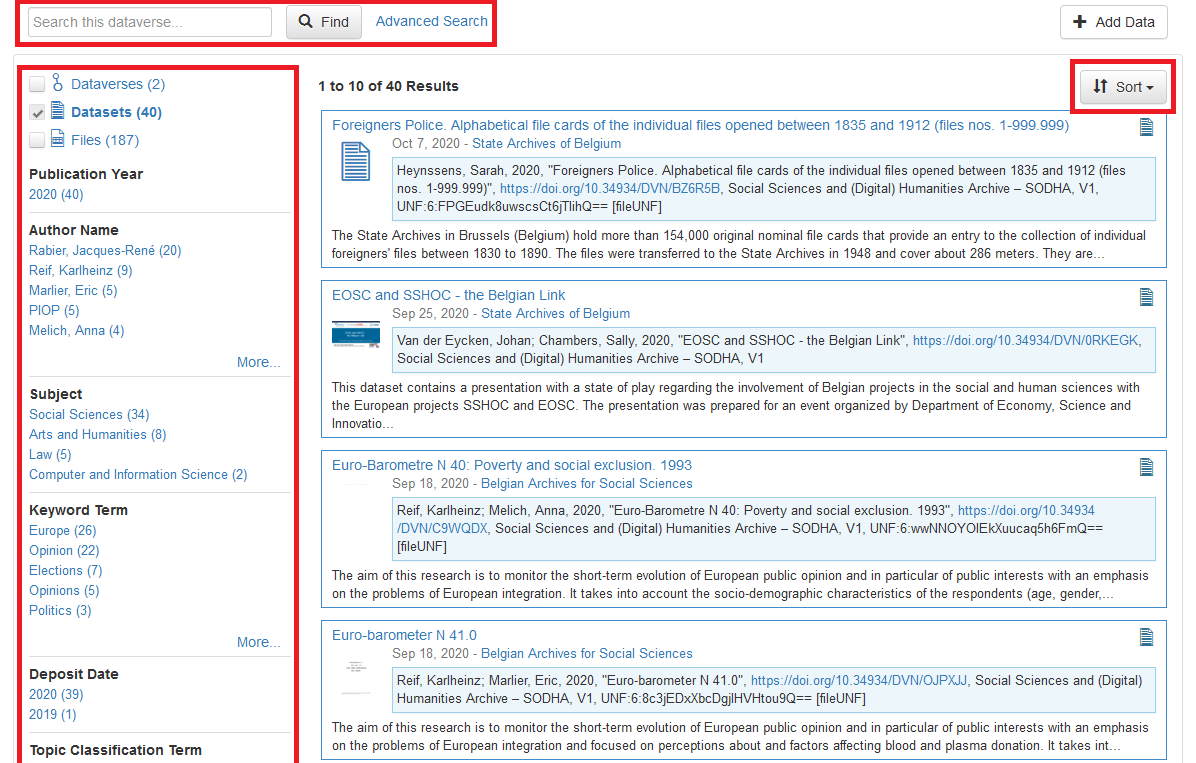Image resolution: width=1196 pixels, height=763 pixels.
Task: Uncheck the Datasets checkbox
Action: pos(37,112)
